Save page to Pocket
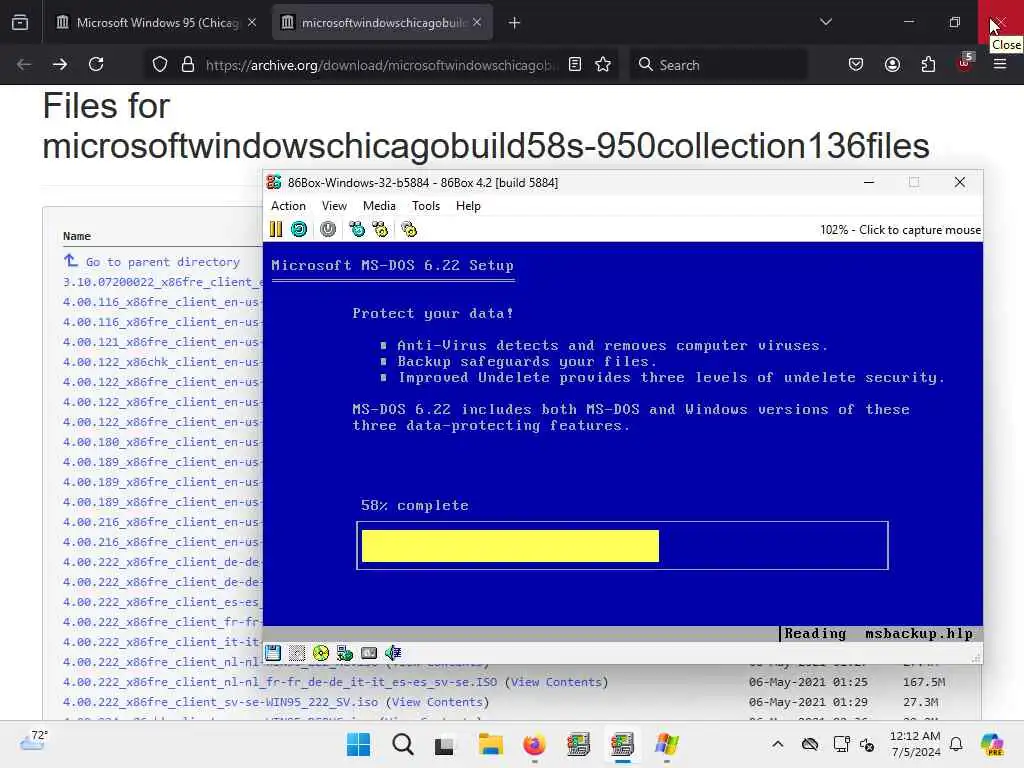1024x768 pixels. coord(856,64)
